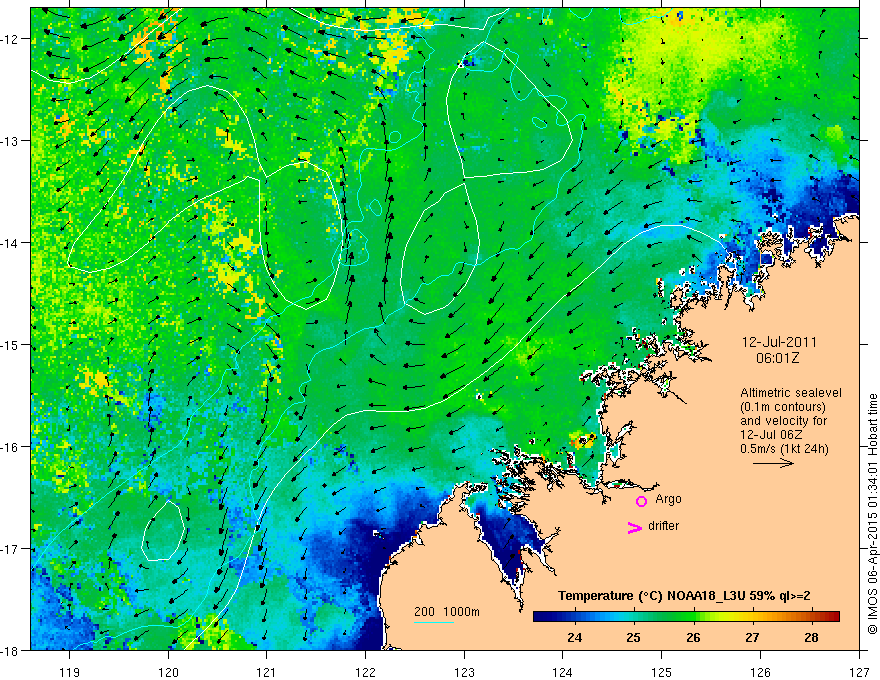Click the date label '12-Jul-2011'

point(779,342)
